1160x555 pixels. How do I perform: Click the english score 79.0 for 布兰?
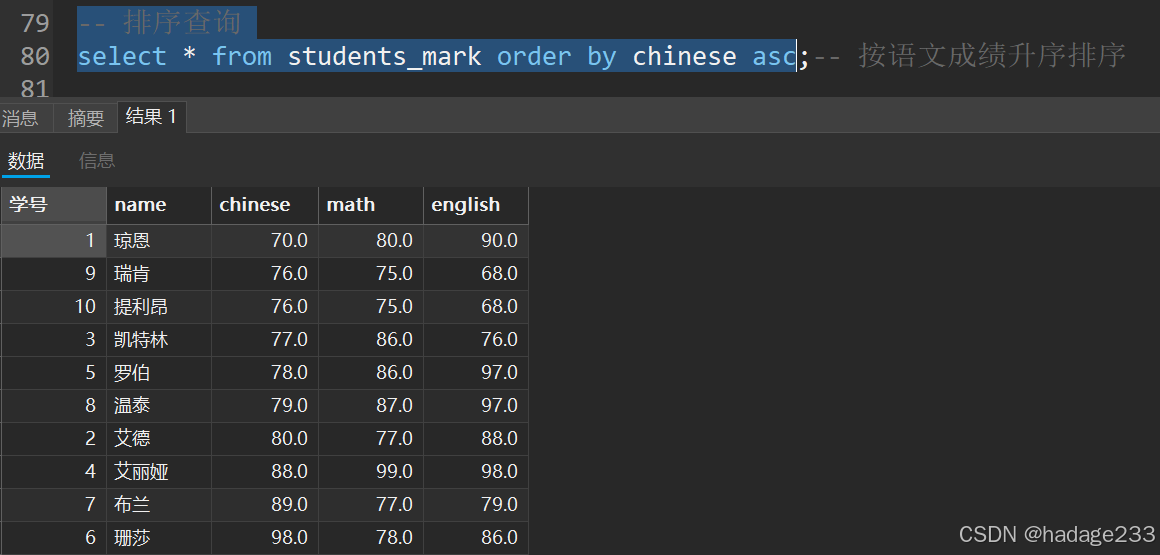click(x=476, y=505)
